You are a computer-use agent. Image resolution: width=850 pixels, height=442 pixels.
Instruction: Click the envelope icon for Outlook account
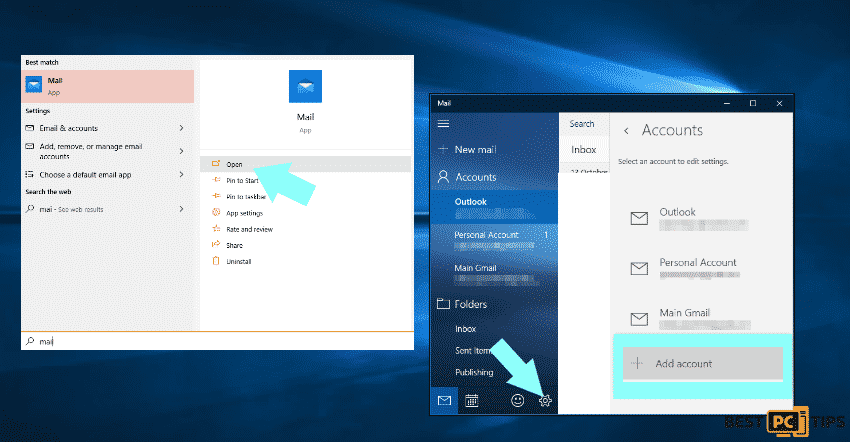(x=639, y=219)
